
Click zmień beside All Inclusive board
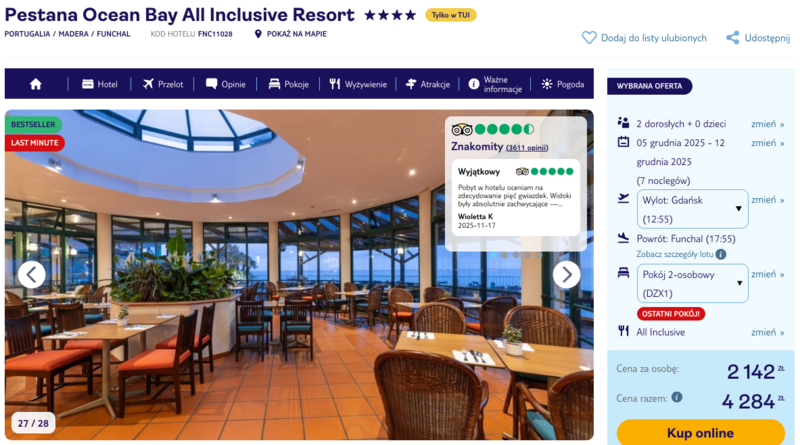coord(767,332)
